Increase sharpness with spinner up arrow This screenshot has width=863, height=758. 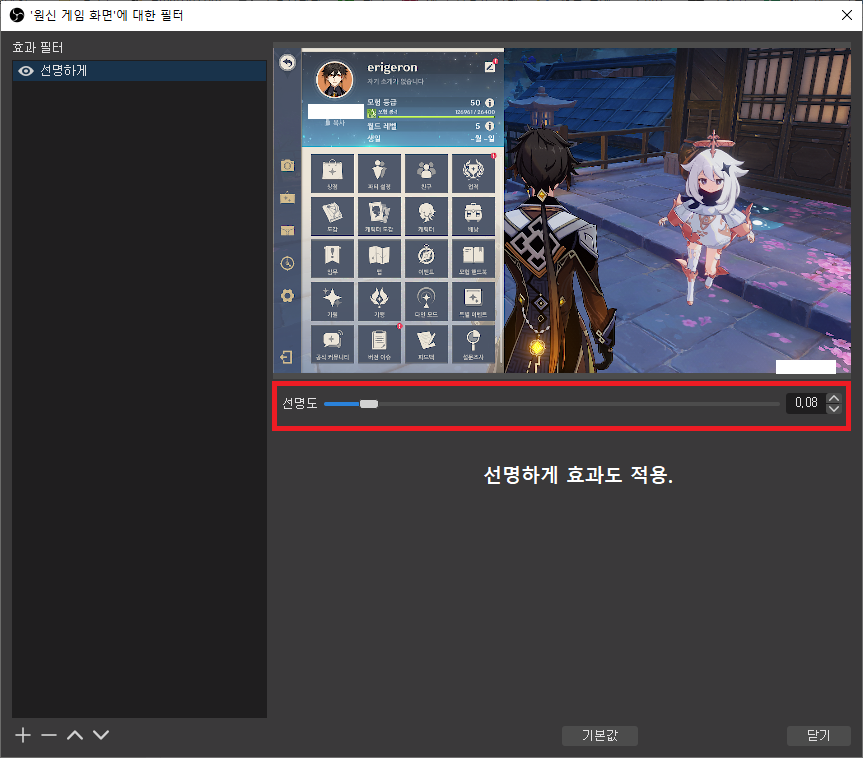tap(834, 398)
